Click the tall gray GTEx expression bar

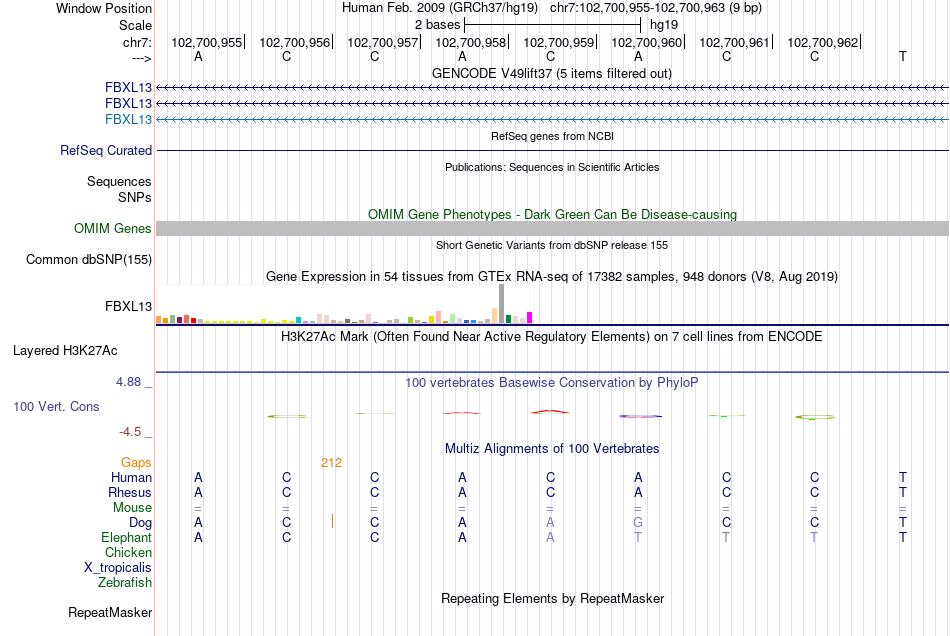[502, 303]
